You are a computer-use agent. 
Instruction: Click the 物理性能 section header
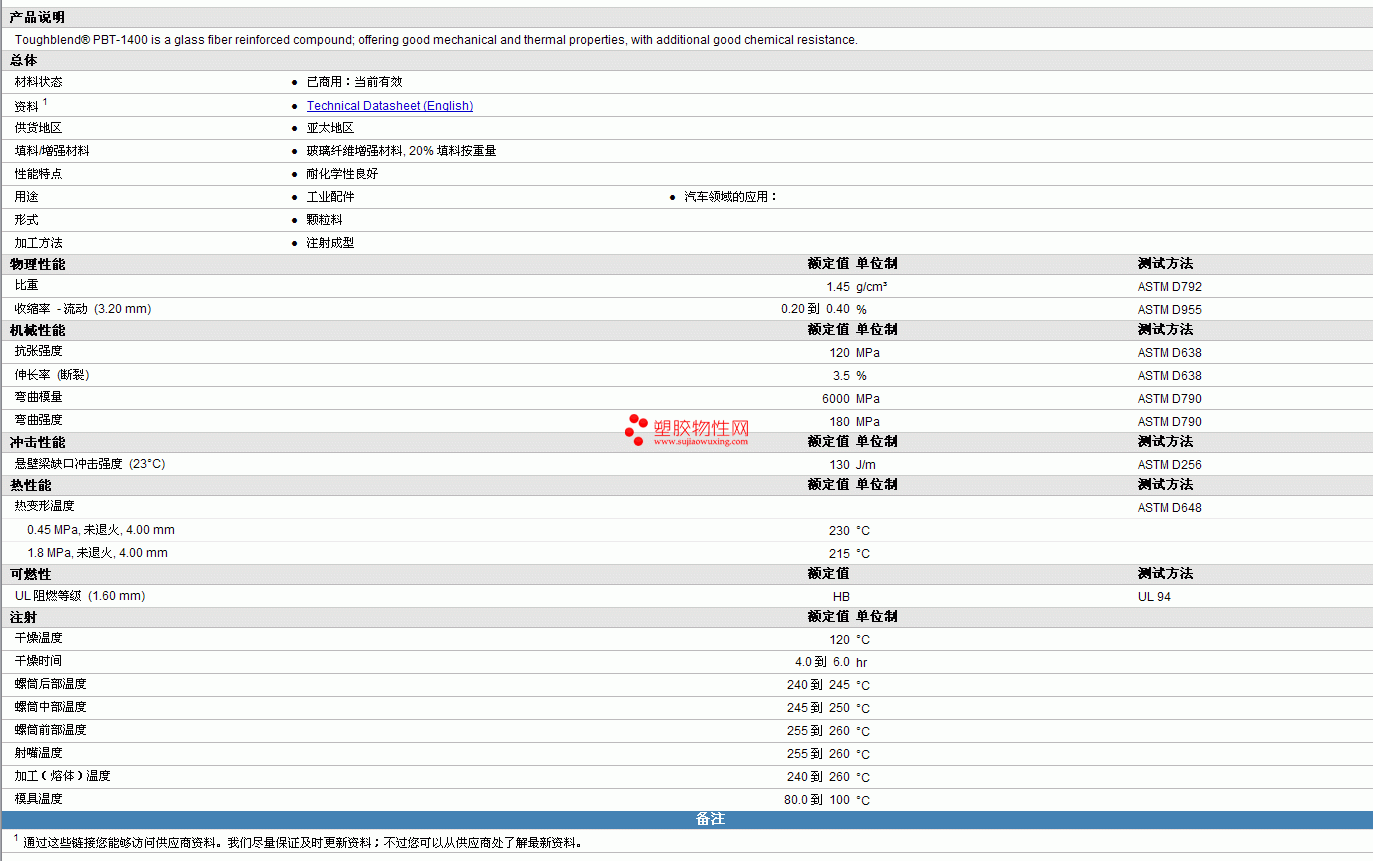tap(37, 264)
